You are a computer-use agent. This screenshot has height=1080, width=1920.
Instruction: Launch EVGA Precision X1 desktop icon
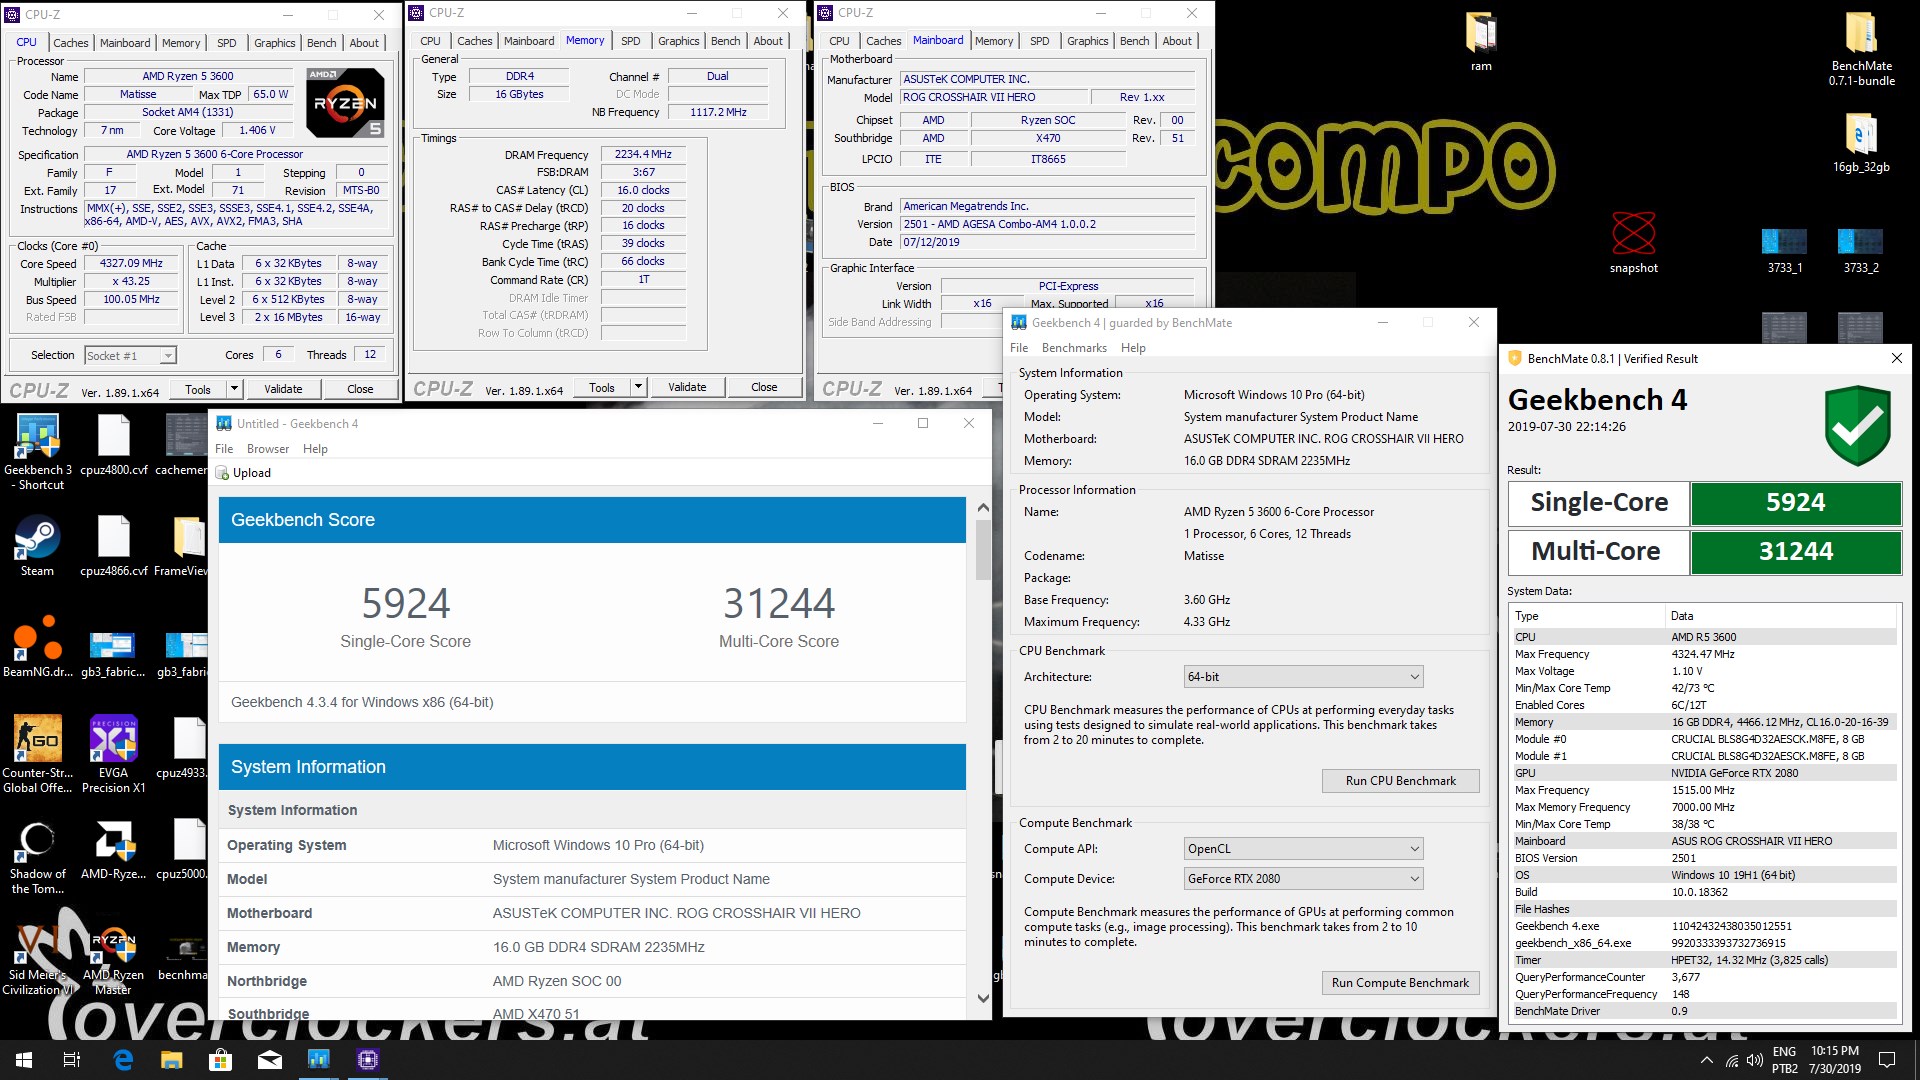click(113, 754)
